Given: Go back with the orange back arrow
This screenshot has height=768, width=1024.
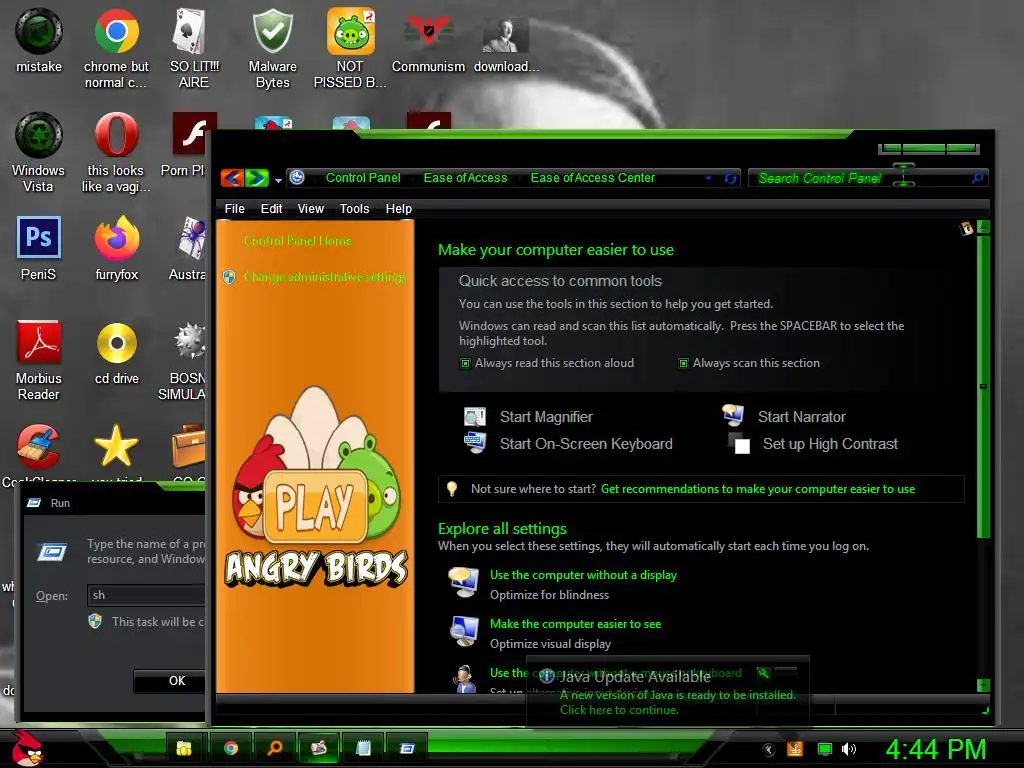Looking at the screenshot, I should click(x=232, y=178).
